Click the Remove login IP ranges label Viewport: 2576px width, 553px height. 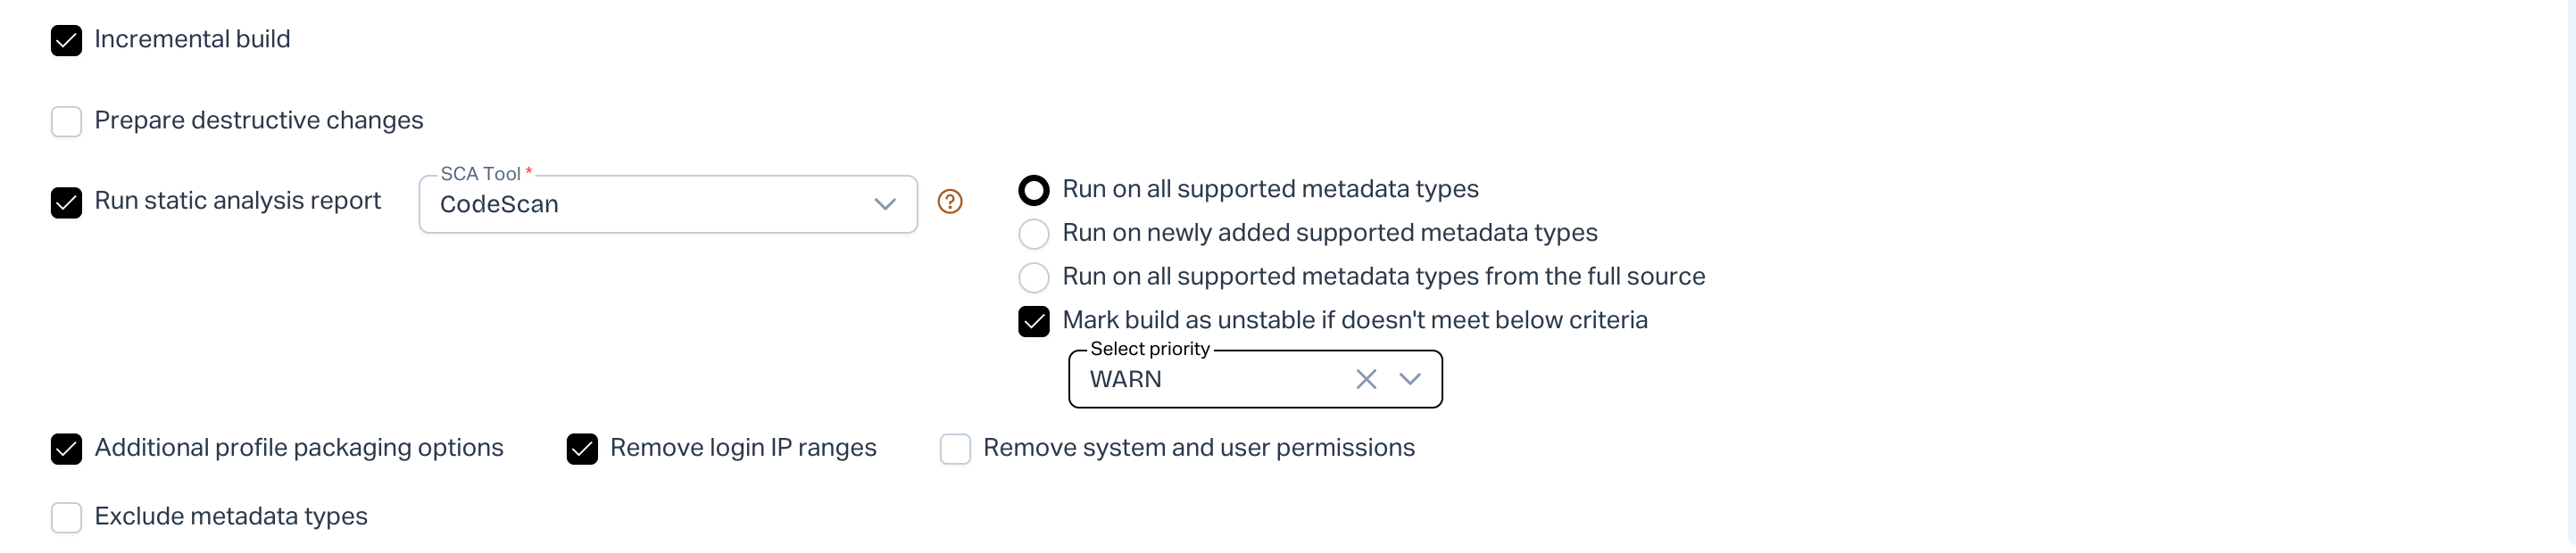tap(743, 447)
